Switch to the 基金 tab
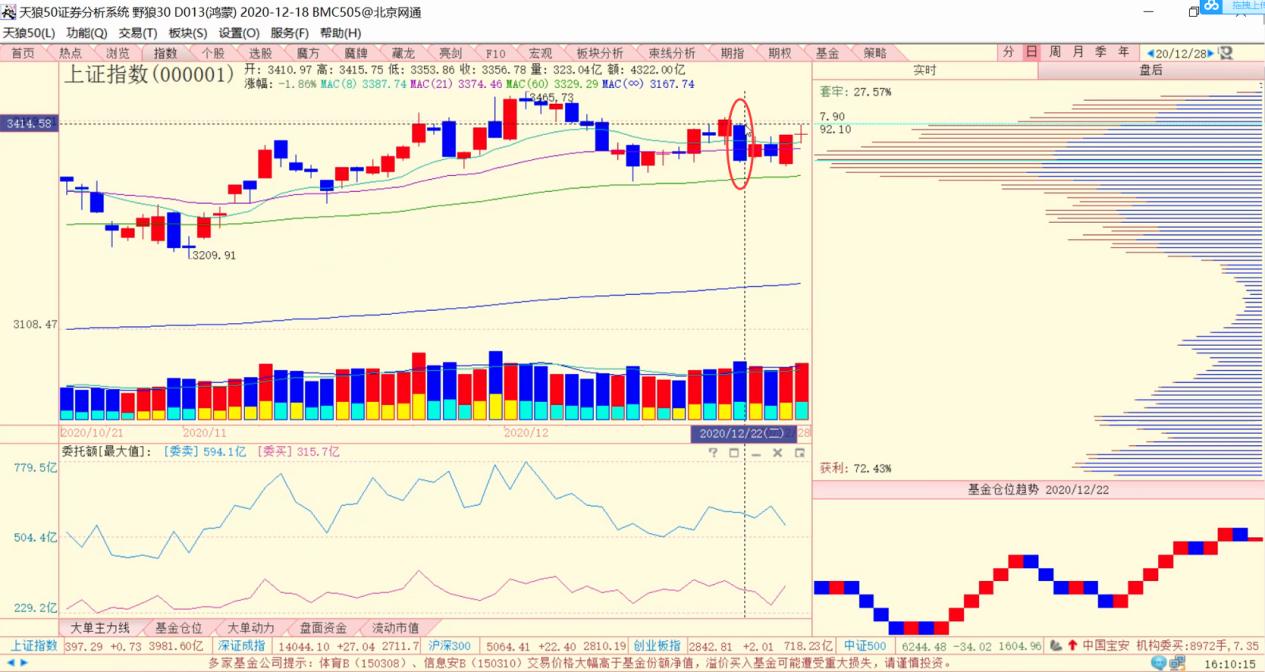The image size is (1265, 672). click(827, 53)
